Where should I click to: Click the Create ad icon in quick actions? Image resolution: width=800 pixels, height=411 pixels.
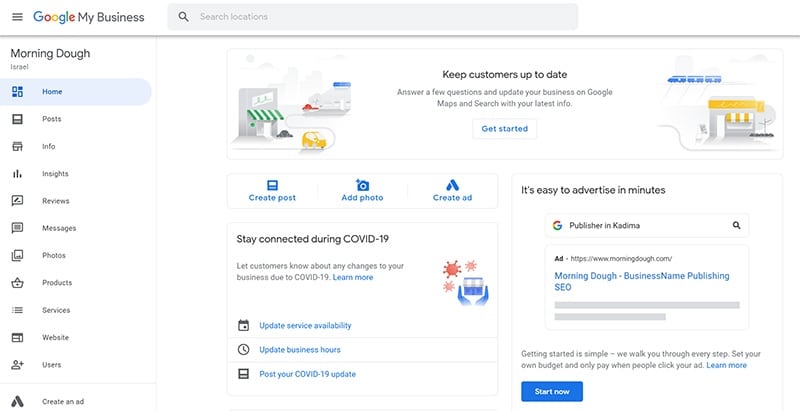pos(453,185)
